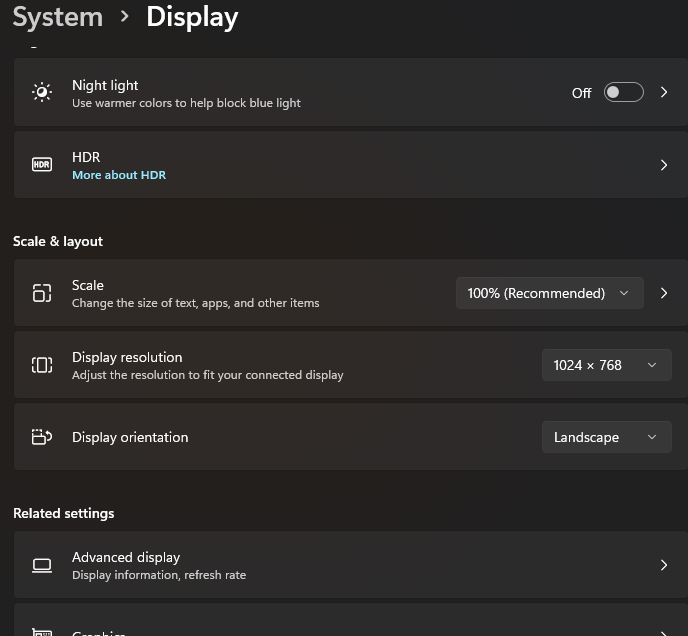Screen dimensions: 688x636
Task: Click the Night light sun icon
Action: pos(42,93)
